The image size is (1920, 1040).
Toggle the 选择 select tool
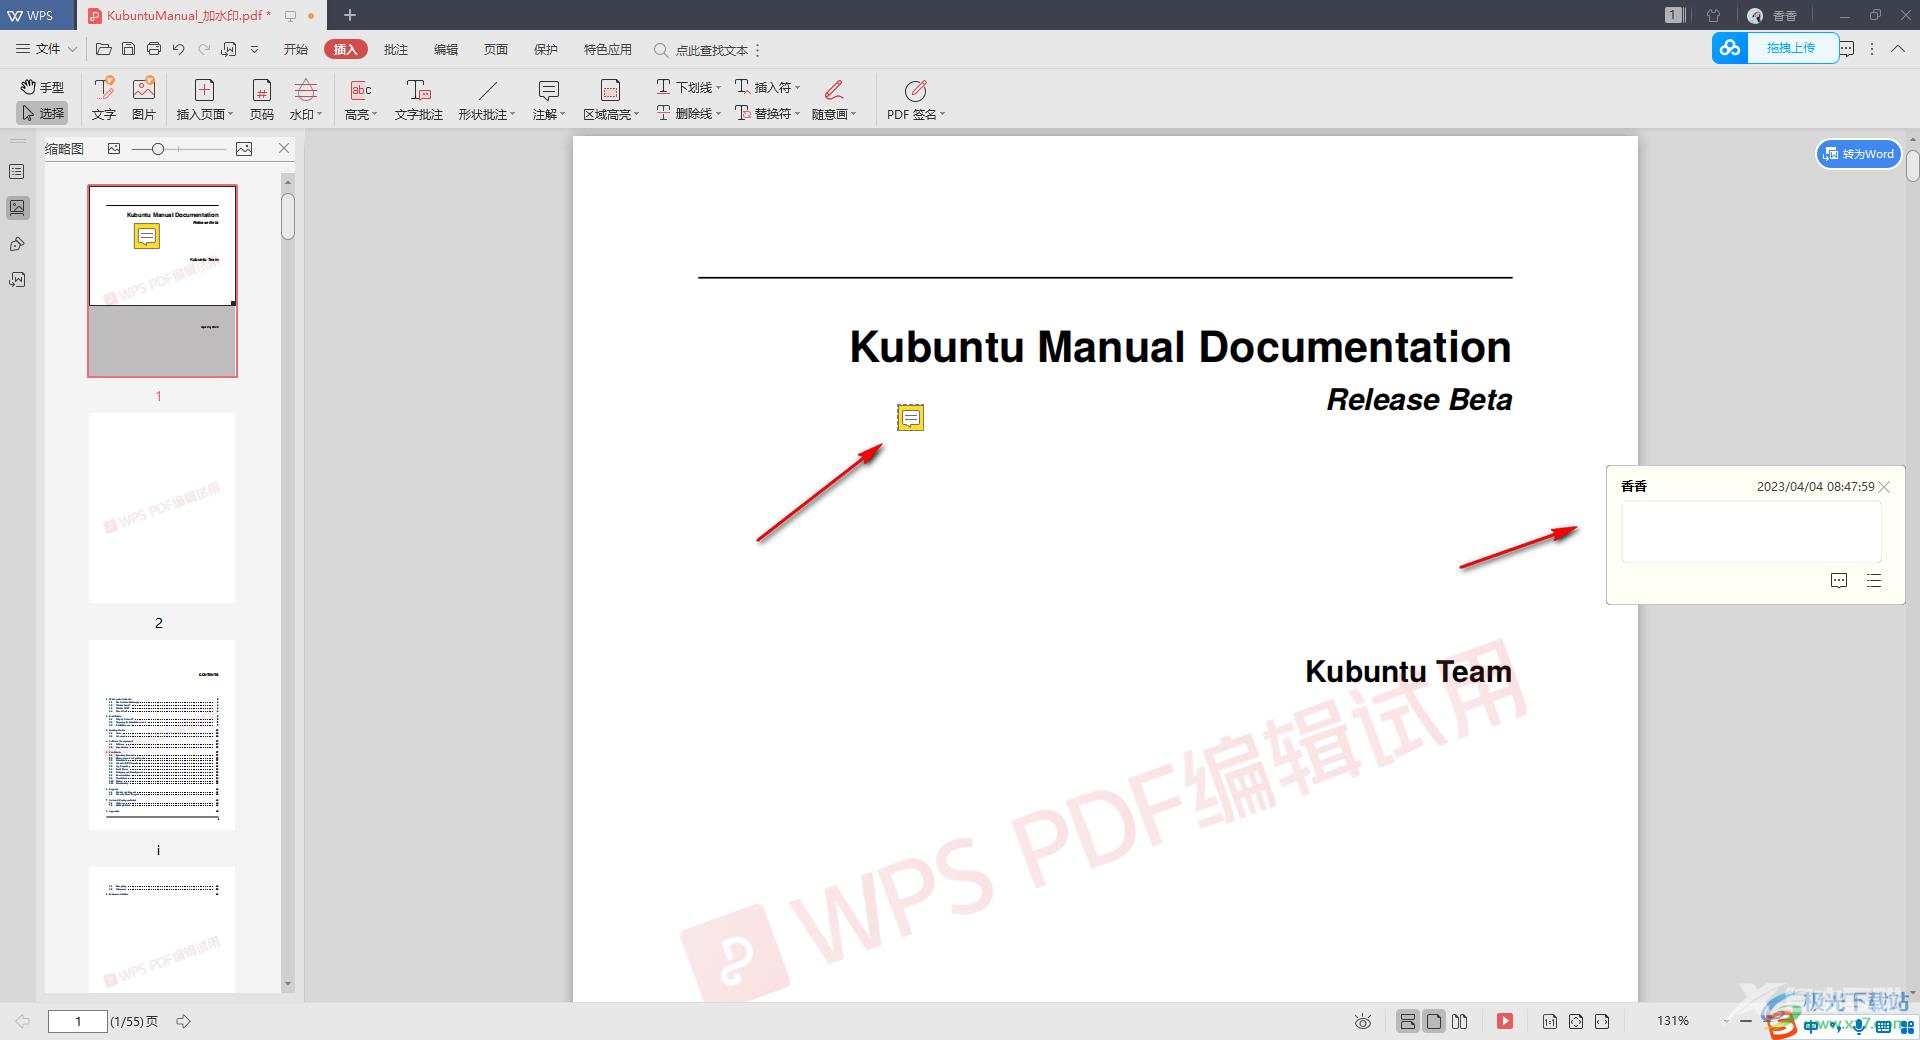(x=42, y=113)
